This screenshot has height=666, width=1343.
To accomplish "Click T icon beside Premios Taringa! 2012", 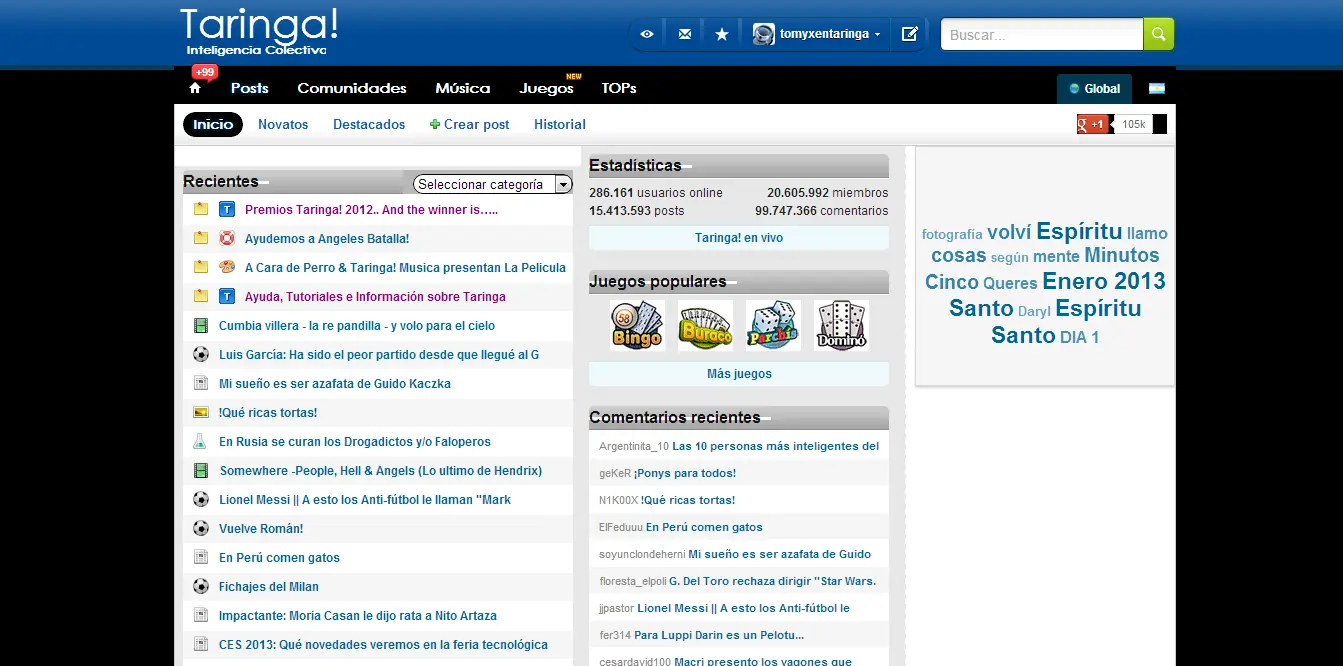I will 227,210.
